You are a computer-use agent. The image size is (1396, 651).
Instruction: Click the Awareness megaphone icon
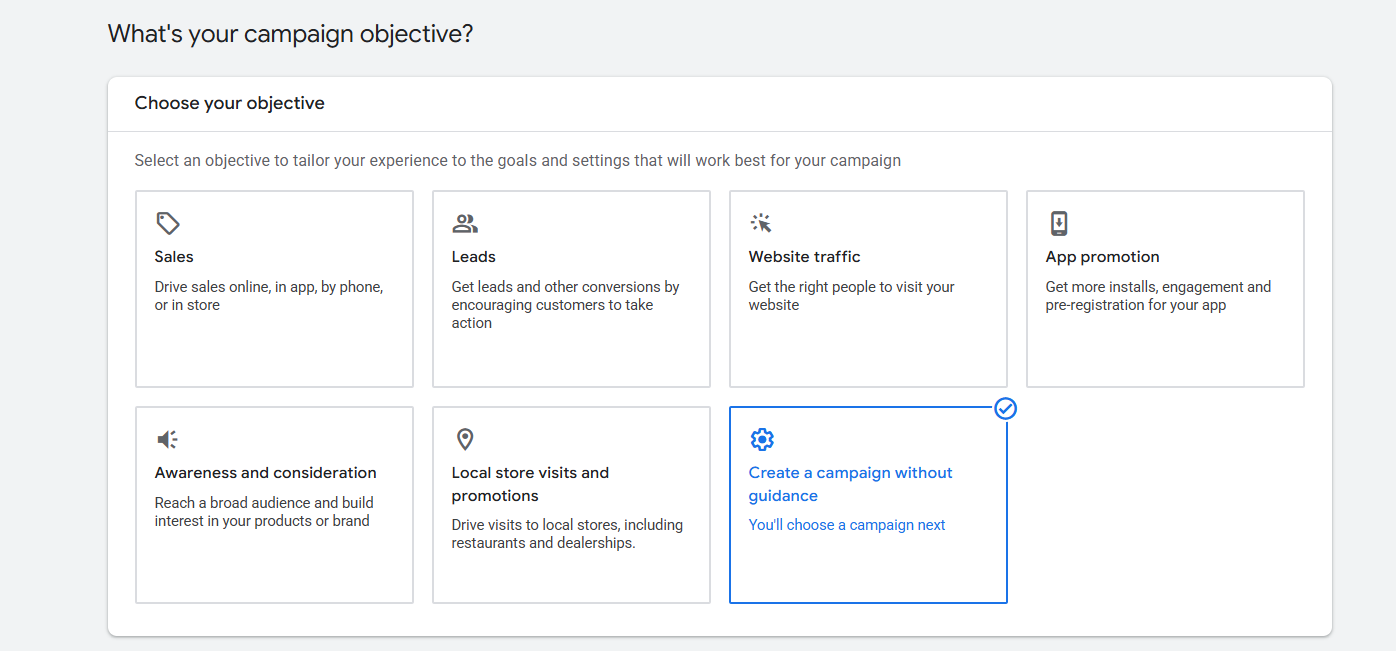[x=167, y=439]
